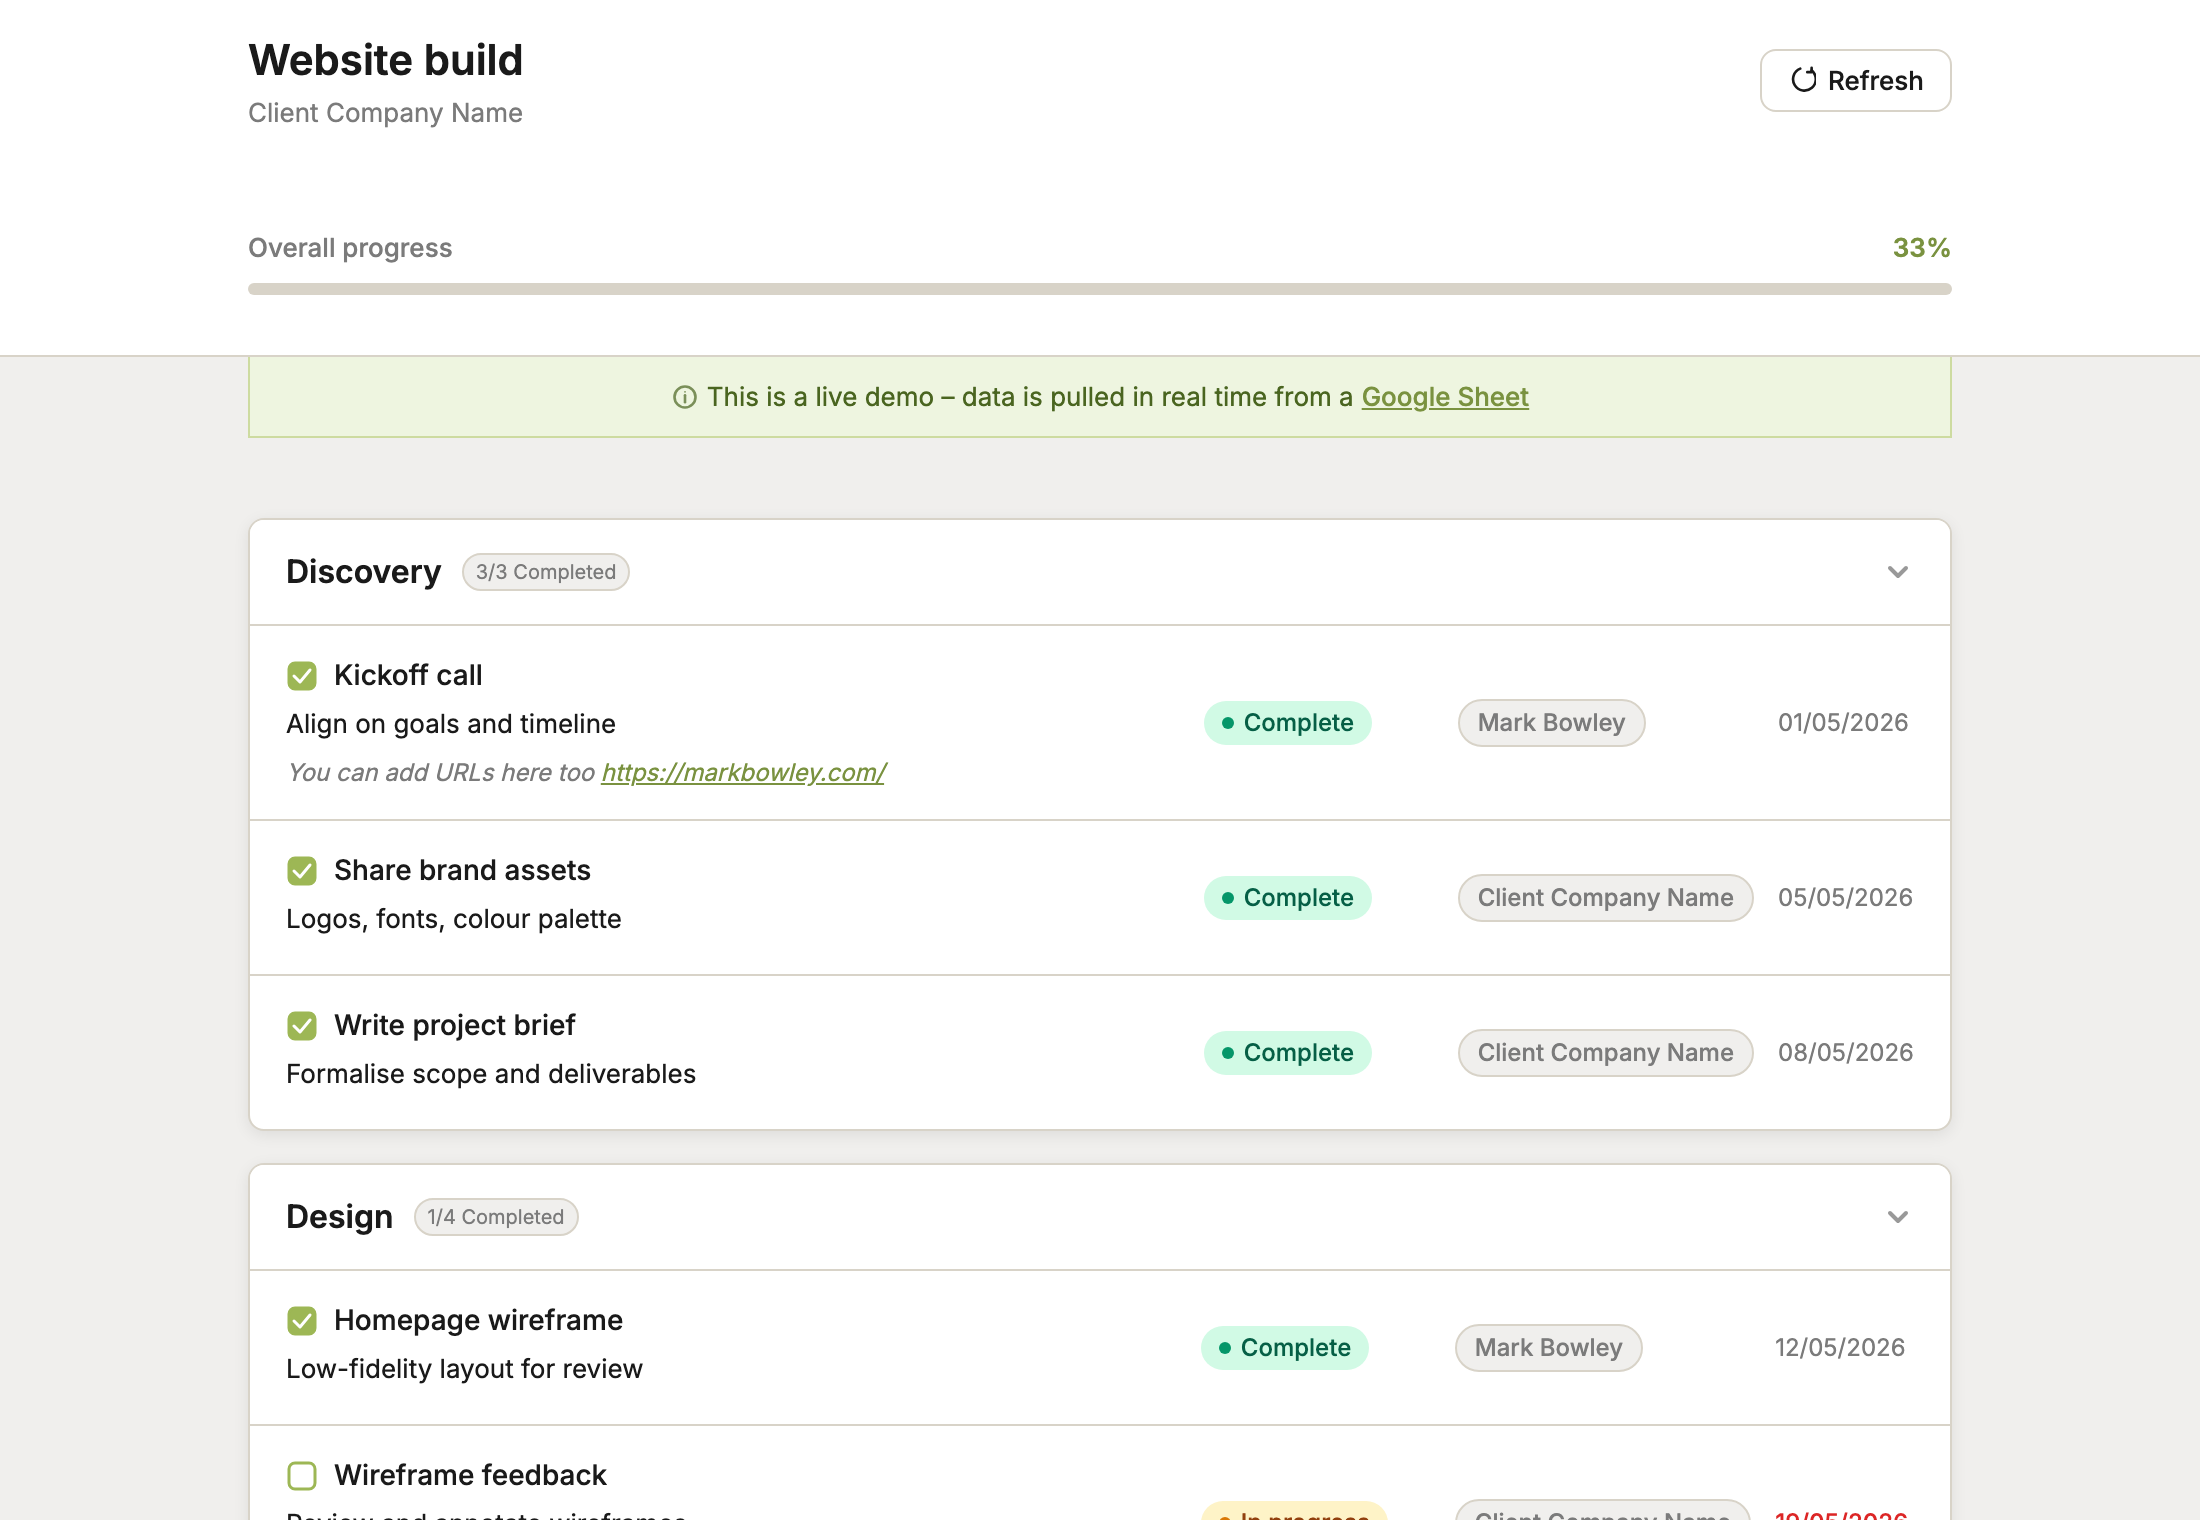Open the markbowley.com URL link
Viewport: 2200px width, 1520px height.
(743, 772)
